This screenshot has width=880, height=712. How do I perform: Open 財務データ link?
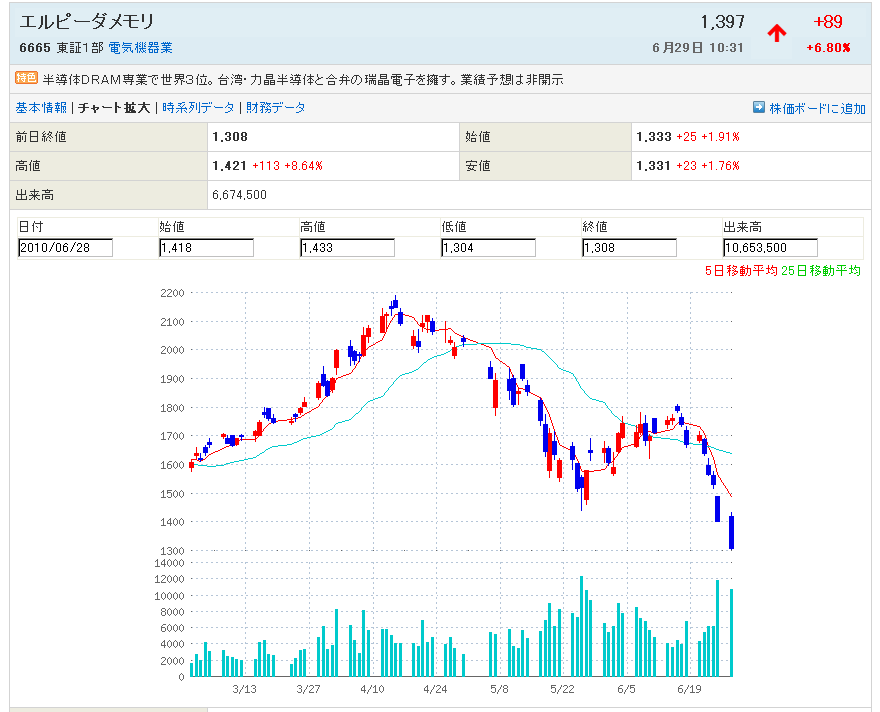276,108
